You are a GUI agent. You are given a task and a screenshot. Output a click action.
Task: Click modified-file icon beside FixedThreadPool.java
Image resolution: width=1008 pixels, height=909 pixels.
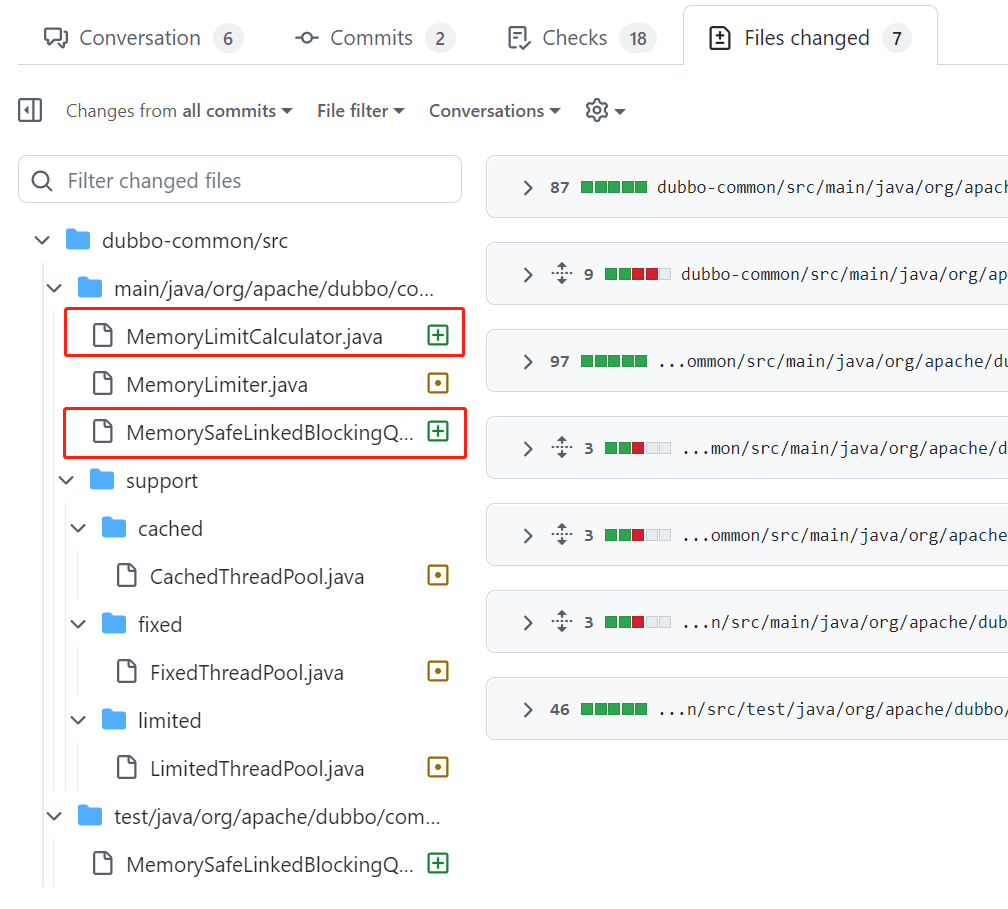(438, 671)
